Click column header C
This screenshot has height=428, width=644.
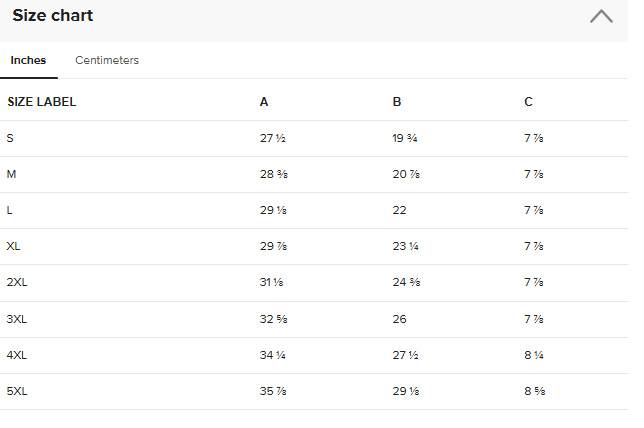pyautogui.click(x=528, y=102)
